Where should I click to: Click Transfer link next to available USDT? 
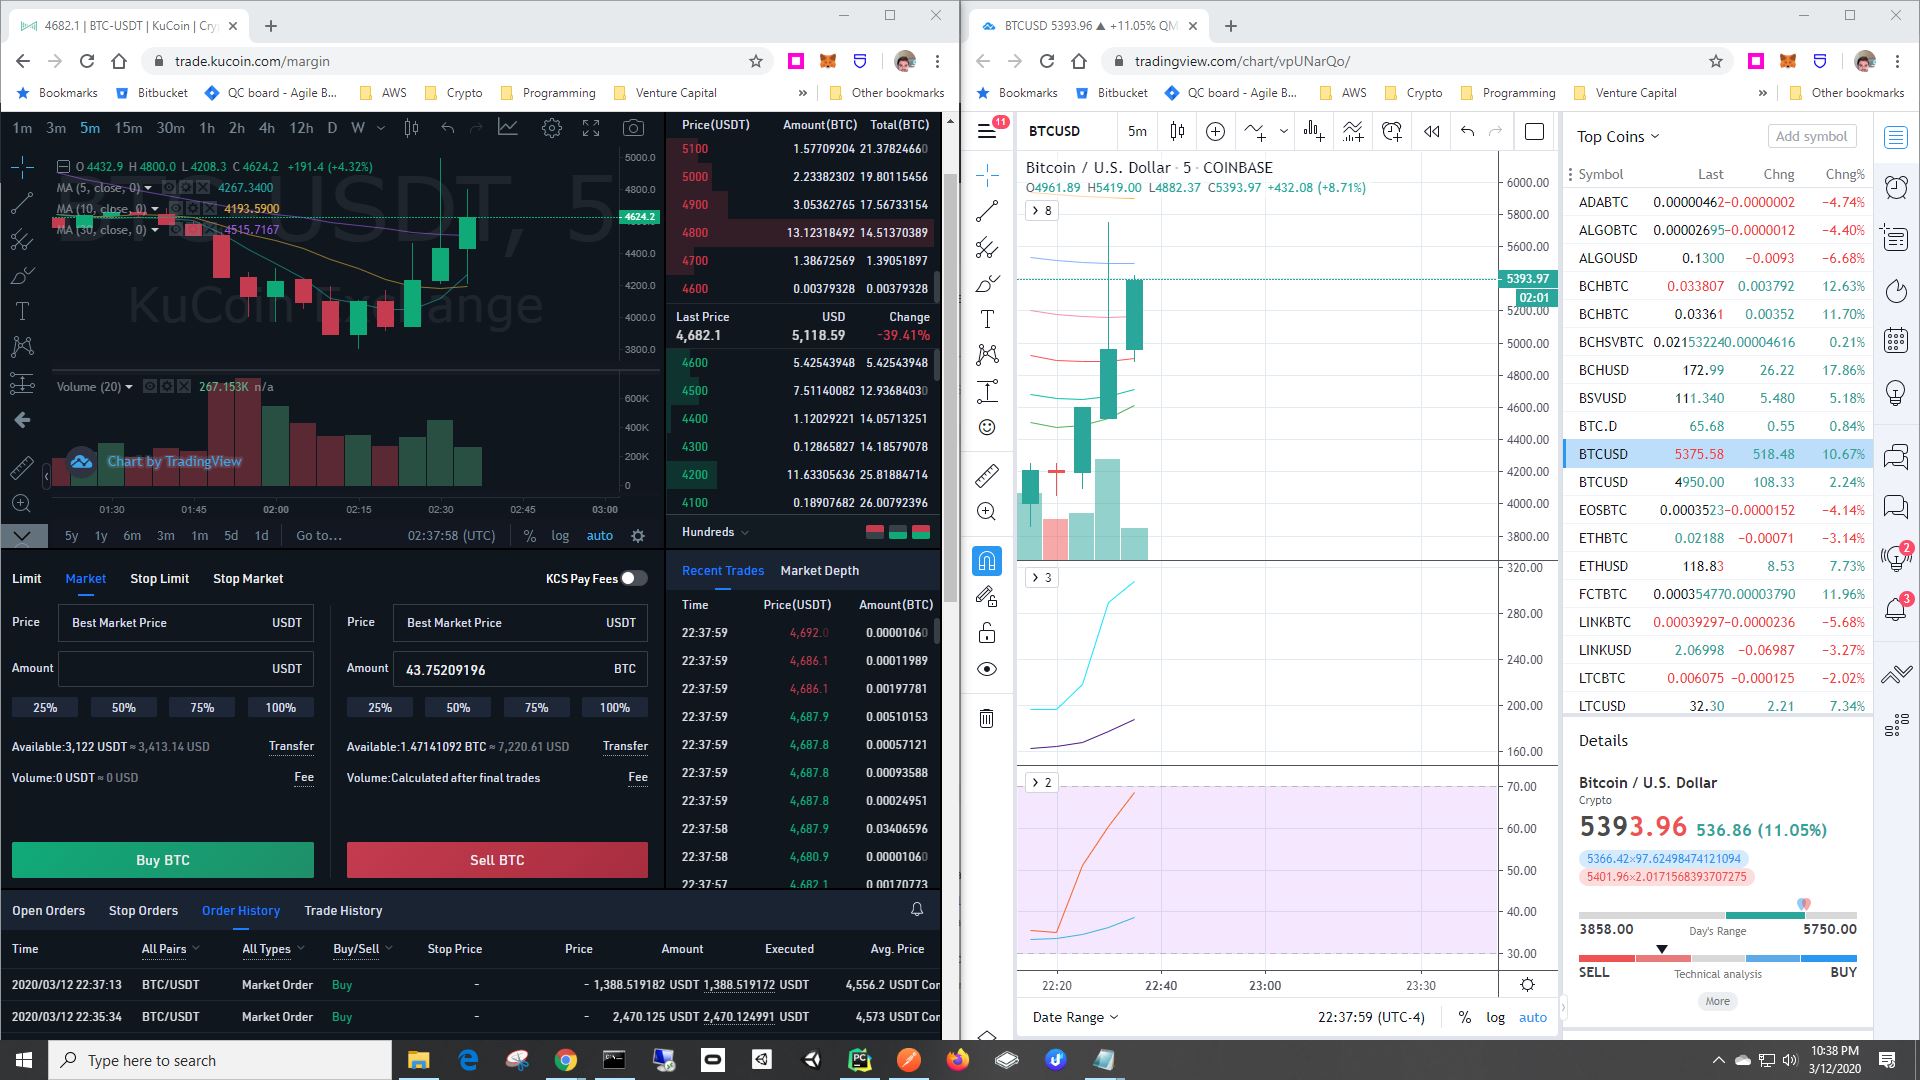pos(291,746)
